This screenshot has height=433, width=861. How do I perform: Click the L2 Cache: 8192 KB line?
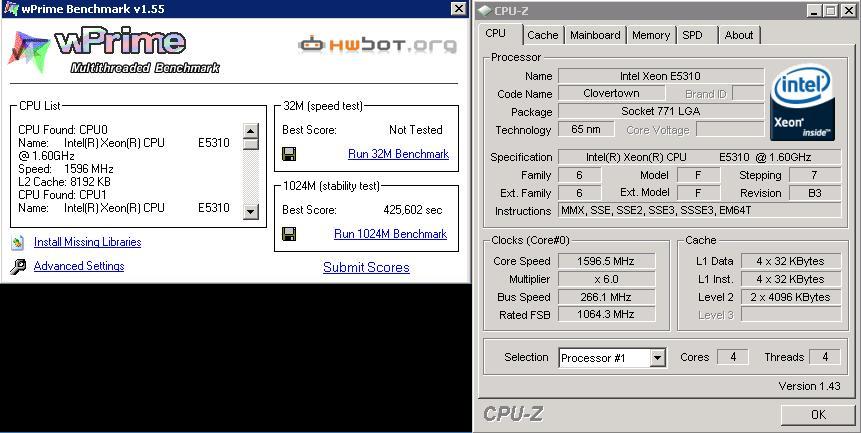(65, 182)
